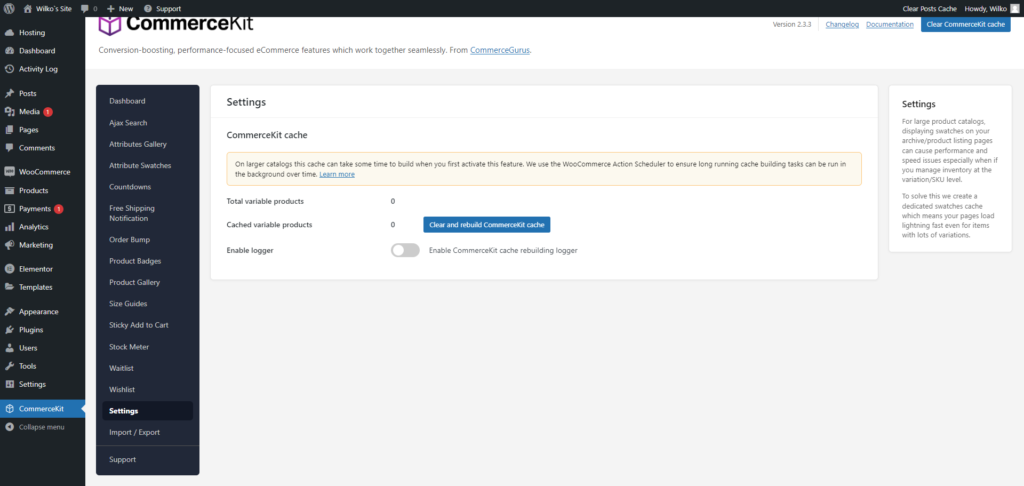Click the CommerceKit cube icon in sidebar

9,409
